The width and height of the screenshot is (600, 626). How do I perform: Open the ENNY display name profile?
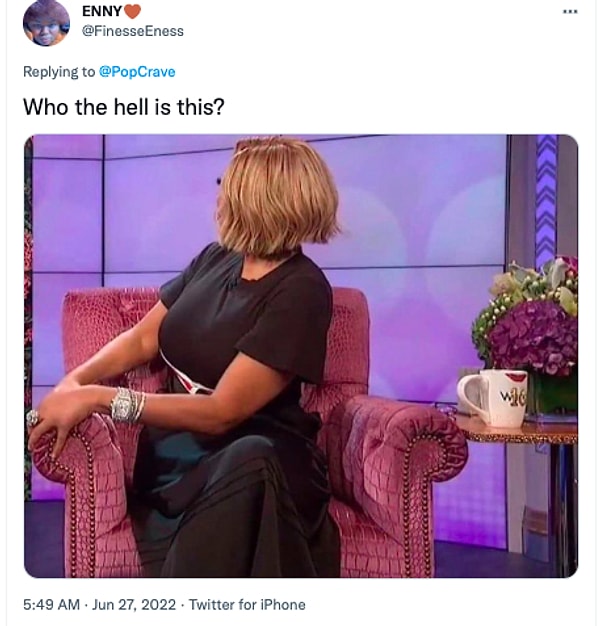coord(102,11)
